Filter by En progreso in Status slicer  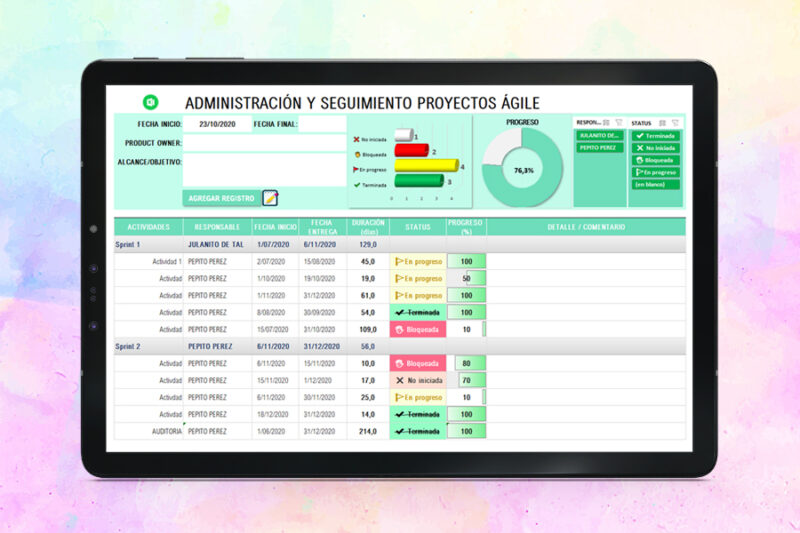point(656,172)
